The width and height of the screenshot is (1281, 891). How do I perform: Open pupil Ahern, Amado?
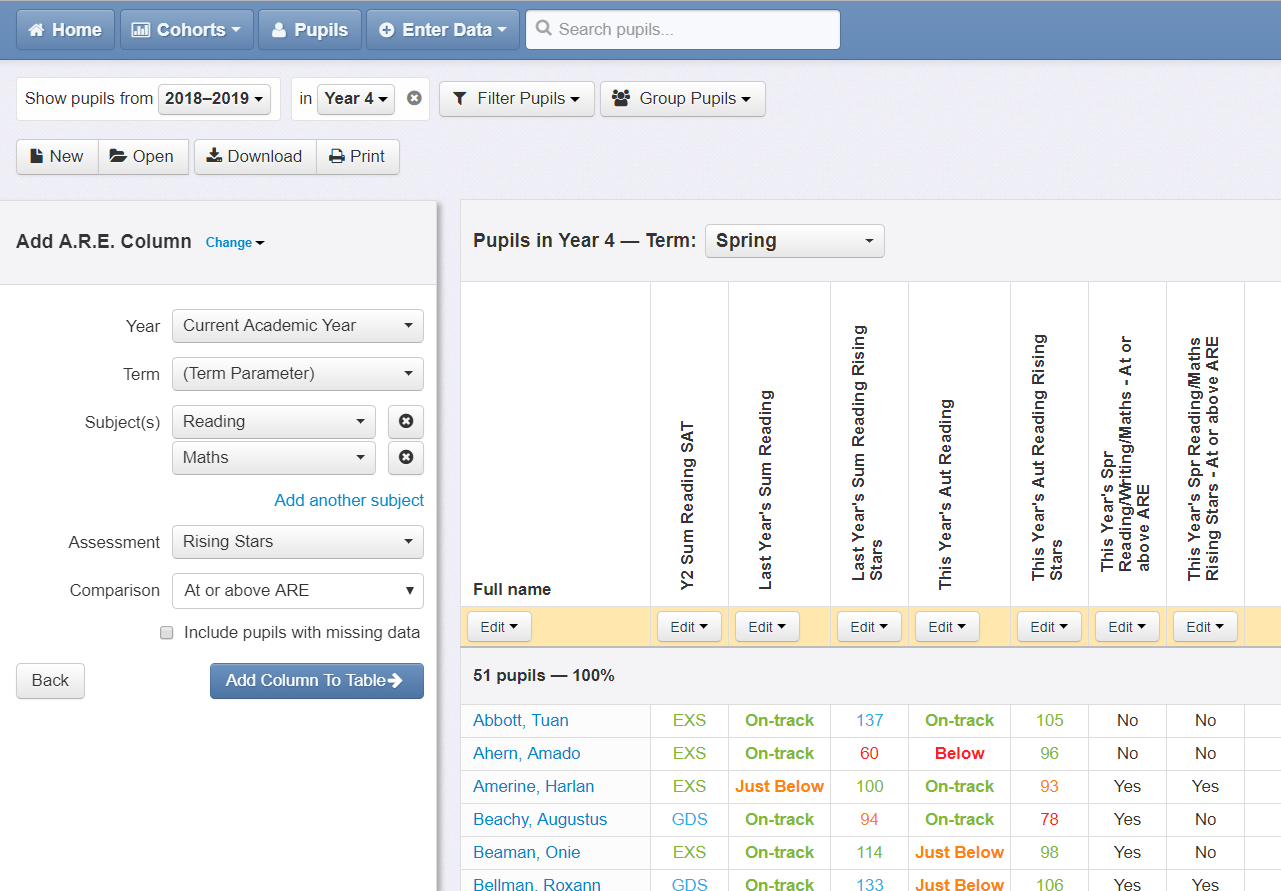[x=527, y=754]
